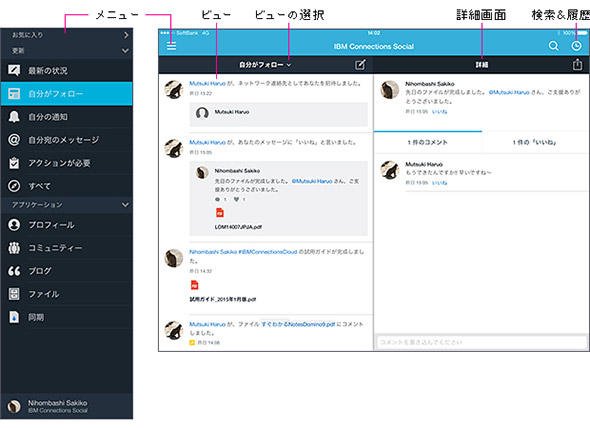
Task: Click avatar of the invitation post
Action: tap(174, 90)
